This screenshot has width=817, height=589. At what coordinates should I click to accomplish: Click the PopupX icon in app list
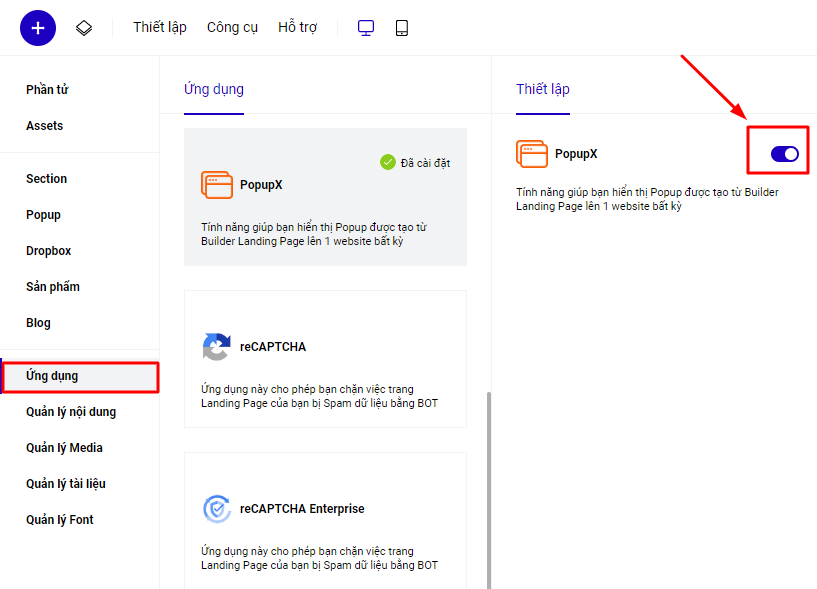coord(216,184)
